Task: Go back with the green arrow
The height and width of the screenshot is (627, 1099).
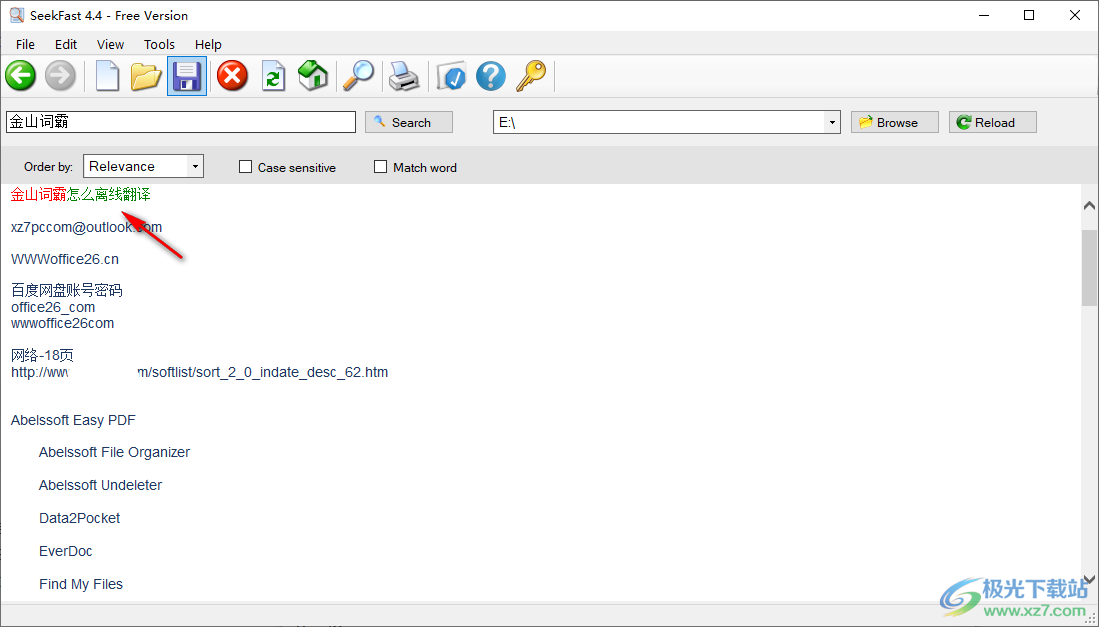Action: point(20,76)
